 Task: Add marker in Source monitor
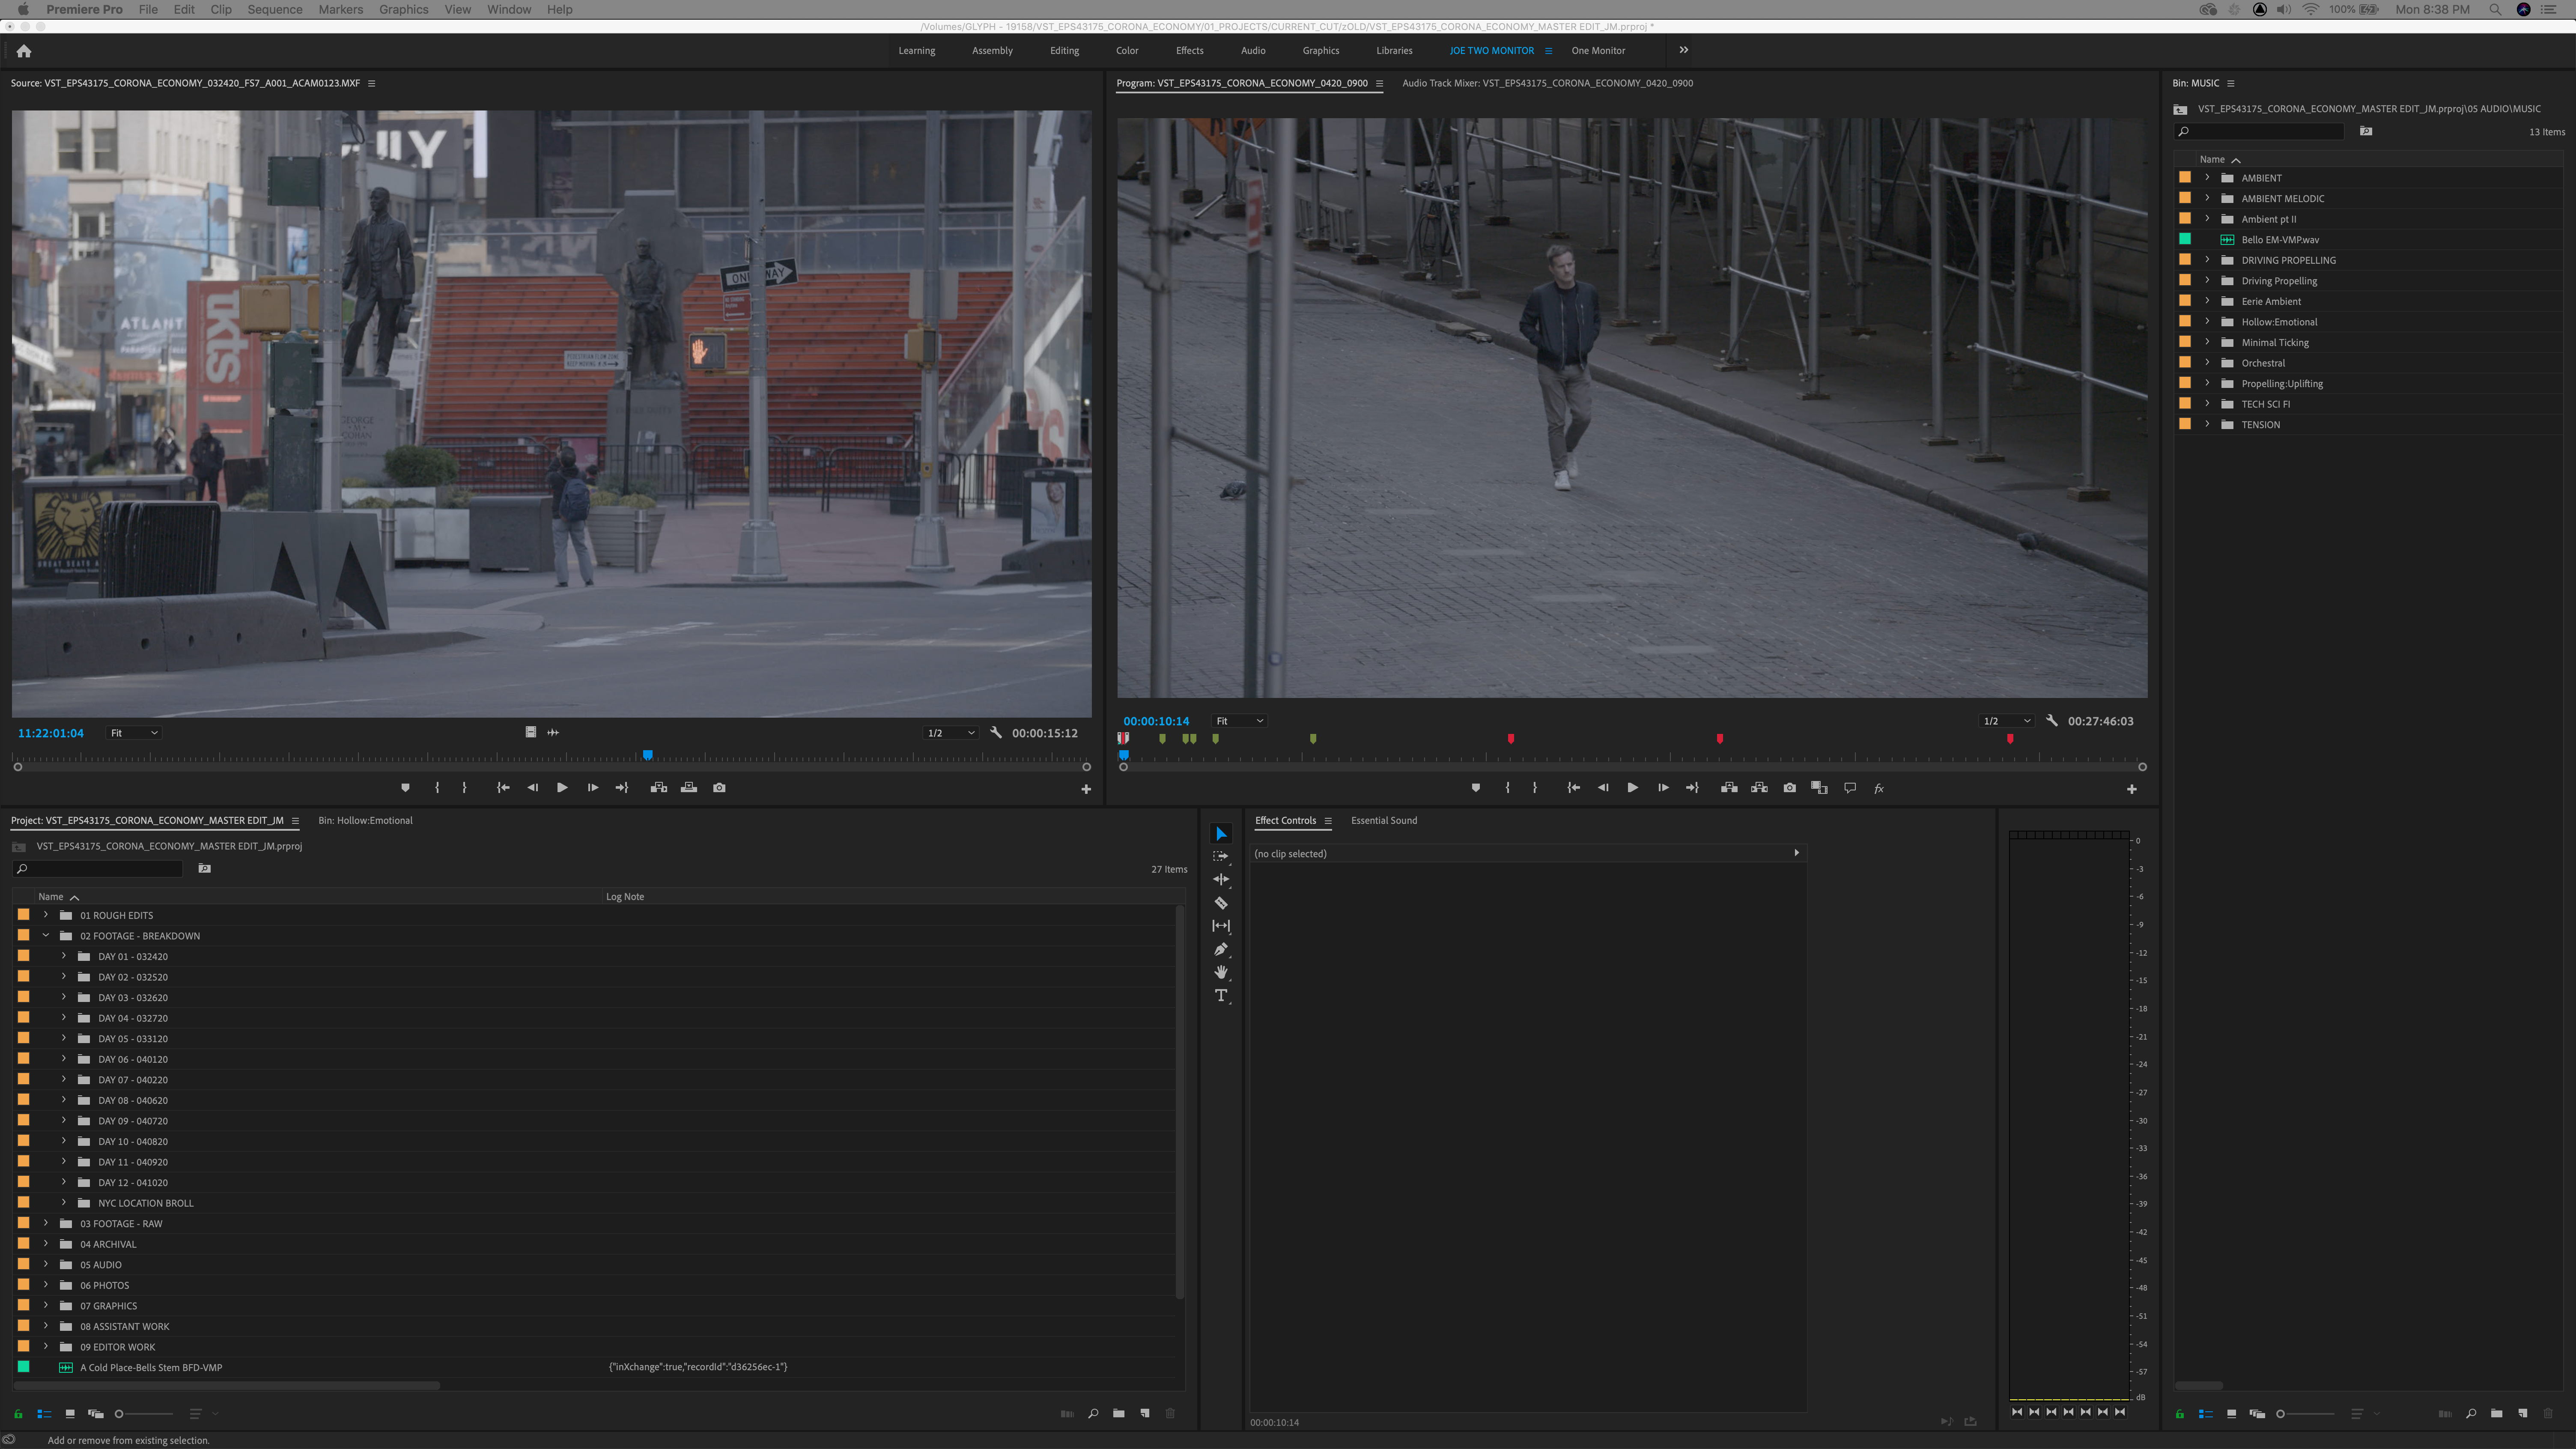(405, 788)
